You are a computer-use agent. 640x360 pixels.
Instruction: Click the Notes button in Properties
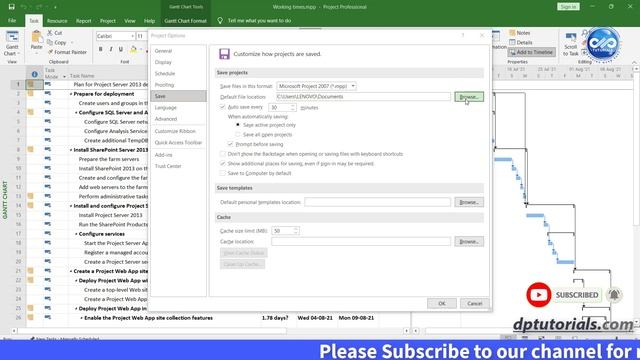(520, 33)
